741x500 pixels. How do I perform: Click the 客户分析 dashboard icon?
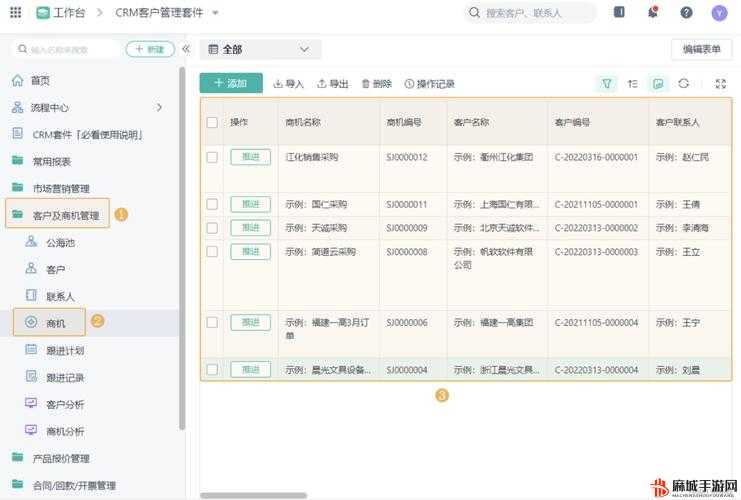(x=31, y=403)
